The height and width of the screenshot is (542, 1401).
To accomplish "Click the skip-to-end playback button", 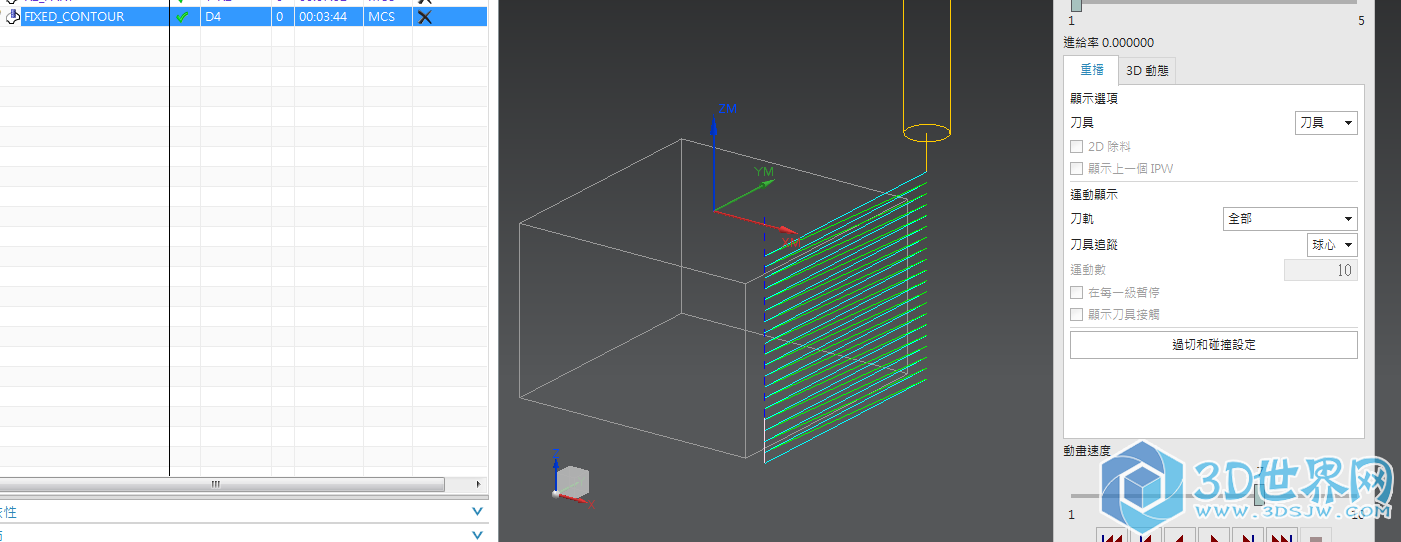I will [1283, 535].
